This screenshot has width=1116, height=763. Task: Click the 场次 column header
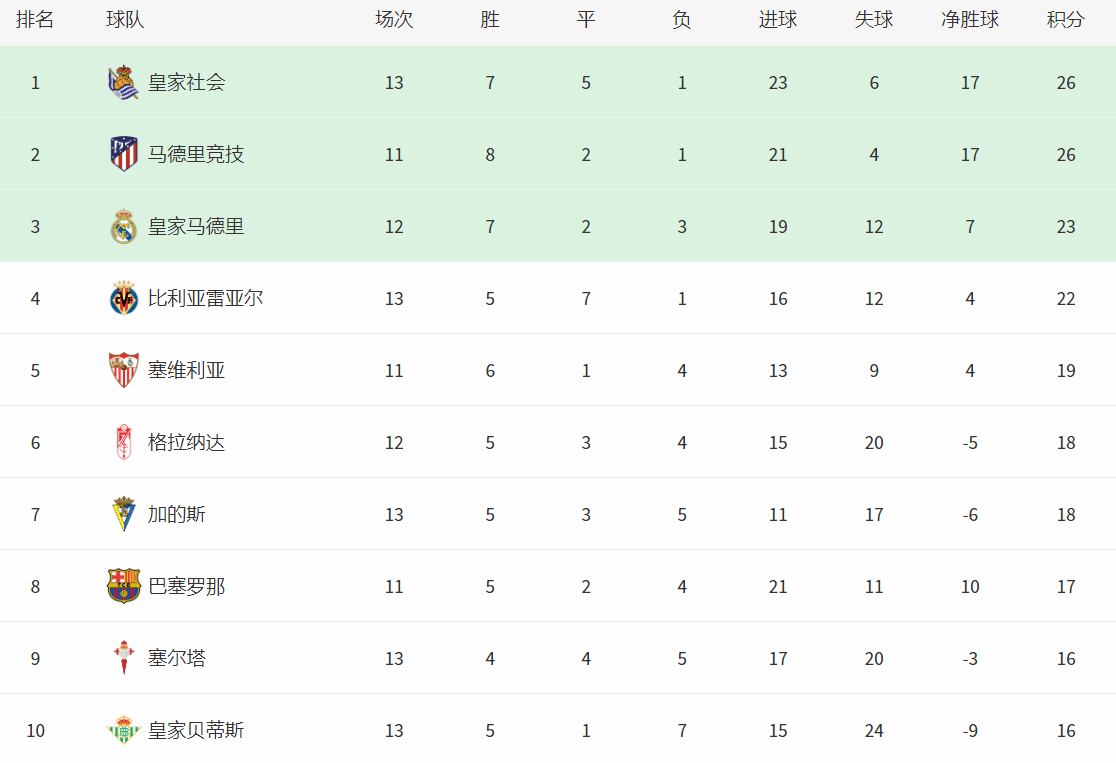[394, 20]
